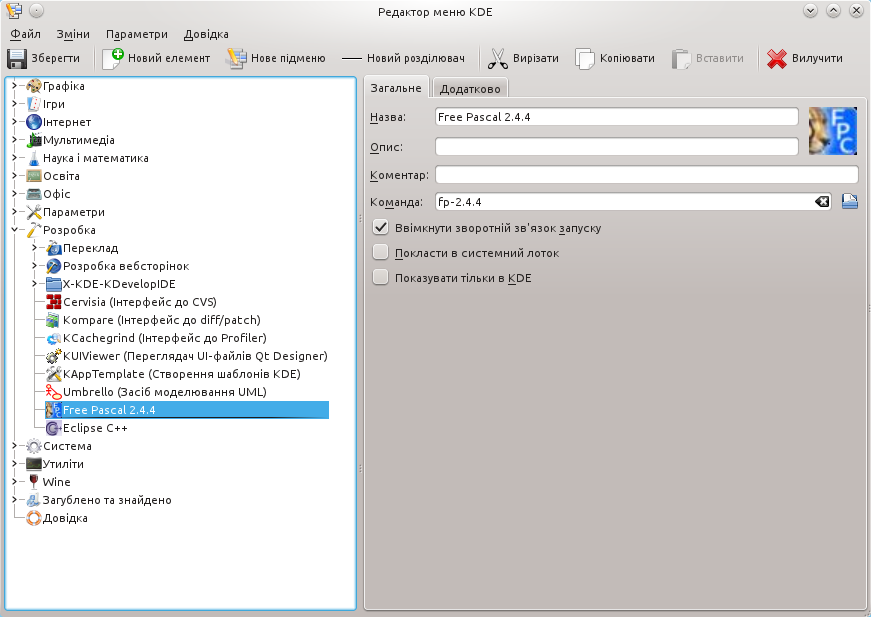871x617 pixels.
Task: Open the Зміни menu
Action: pyautogui.click(x=73, y=34)
